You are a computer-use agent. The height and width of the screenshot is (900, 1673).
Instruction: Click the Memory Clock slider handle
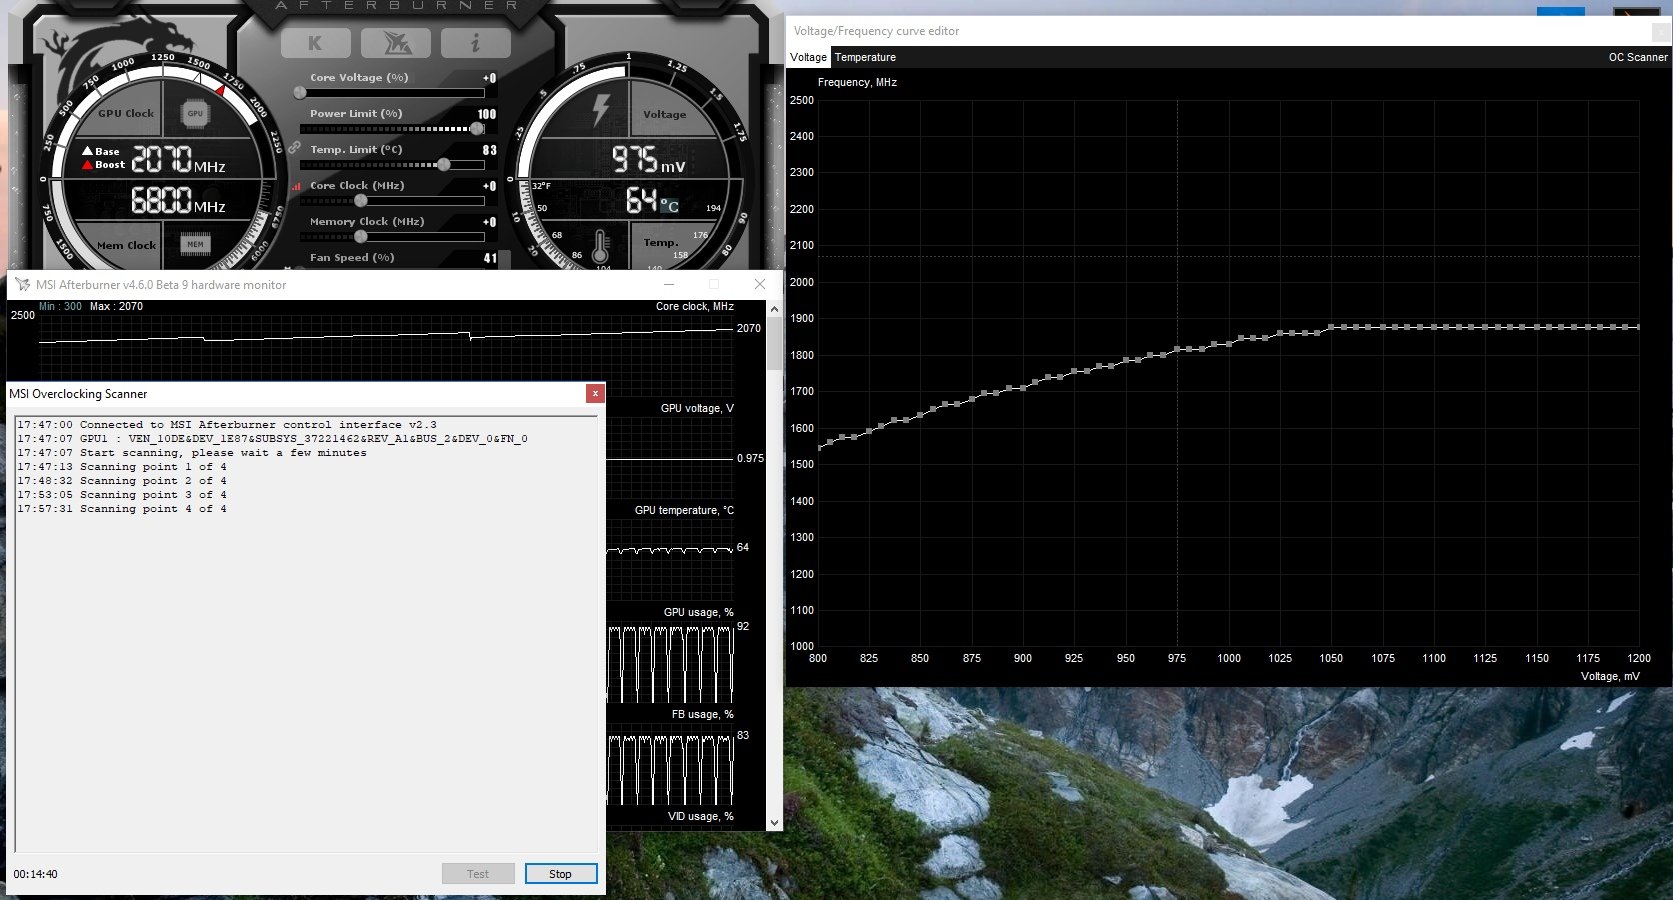click(x=361, y=237)
